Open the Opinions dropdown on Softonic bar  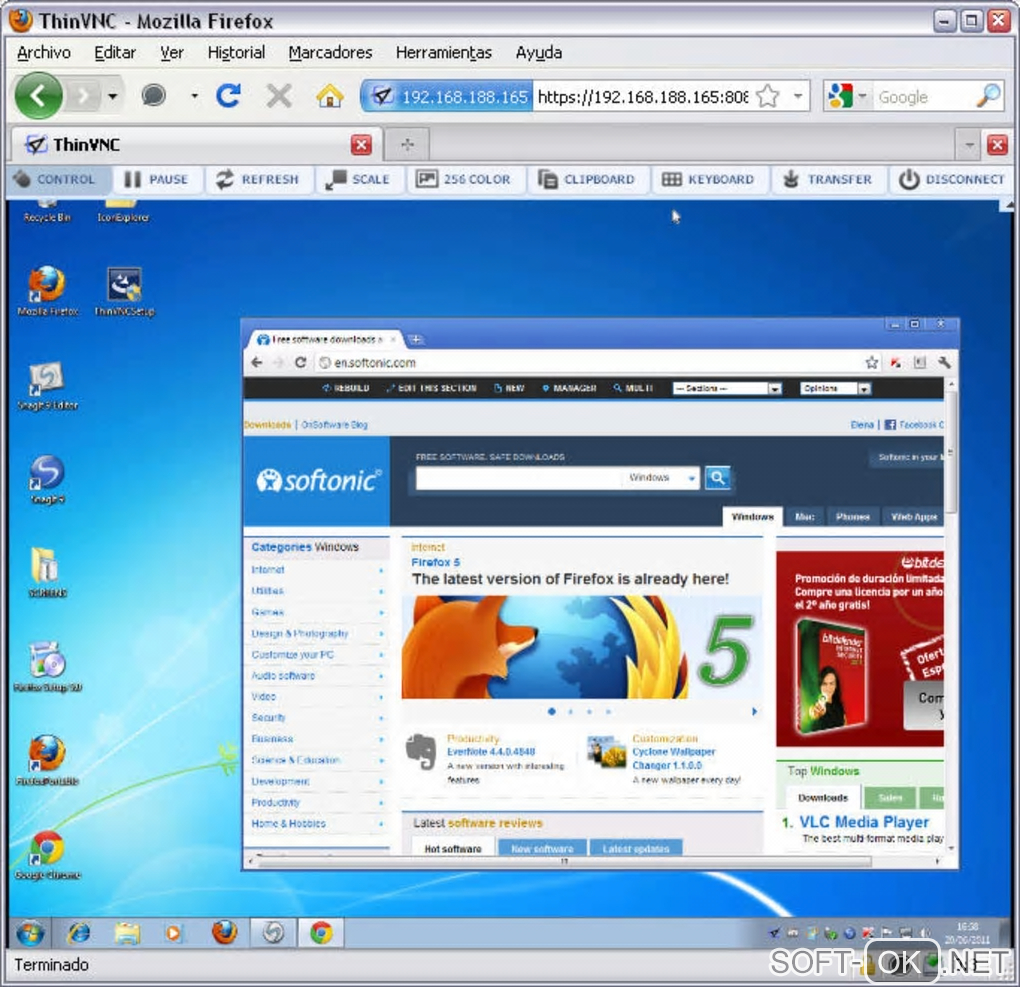point(835,388)
